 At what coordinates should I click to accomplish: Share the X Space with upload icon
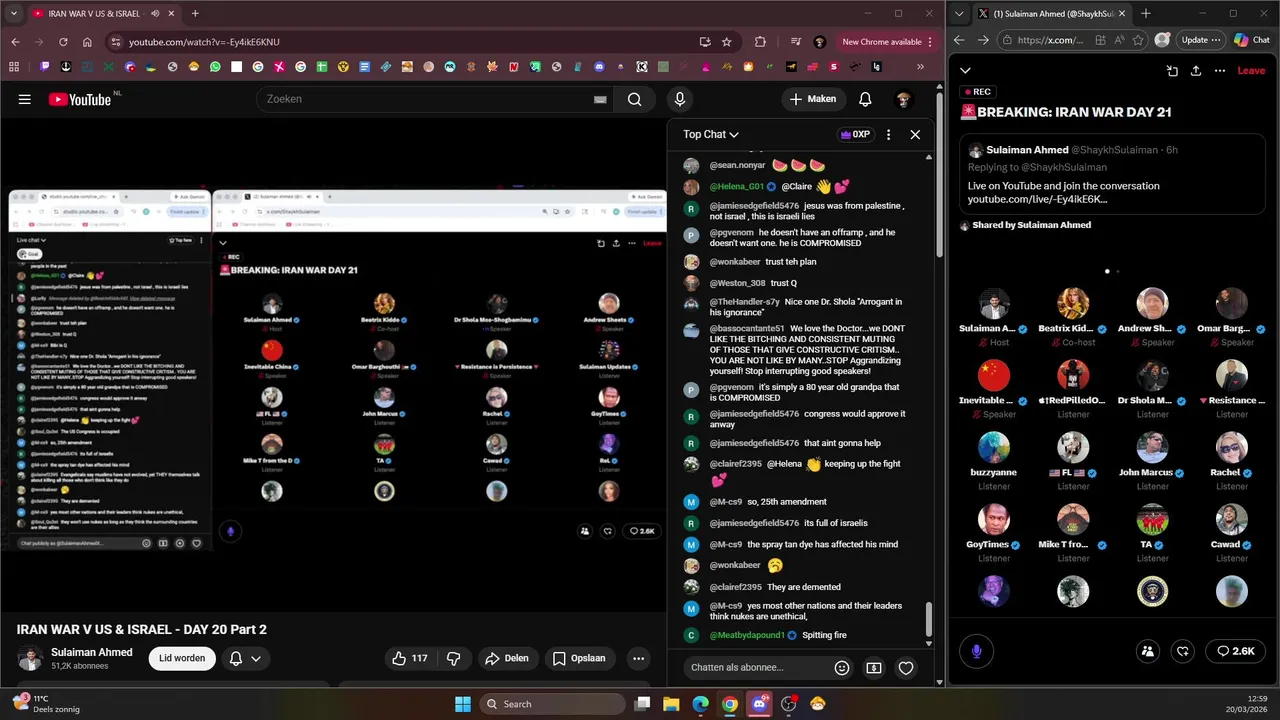click(x=1196, y=70)
